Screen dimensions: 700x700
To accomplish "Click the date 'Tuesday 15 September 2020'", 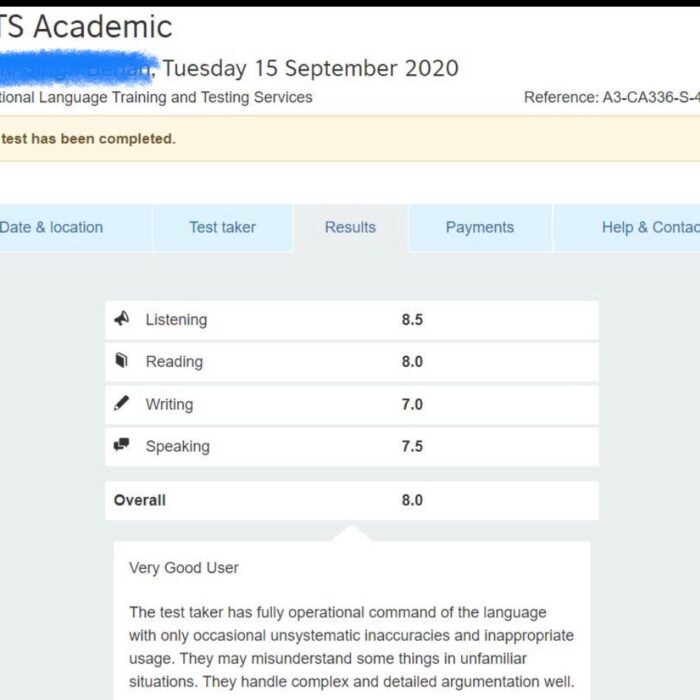I will point(311,69).
